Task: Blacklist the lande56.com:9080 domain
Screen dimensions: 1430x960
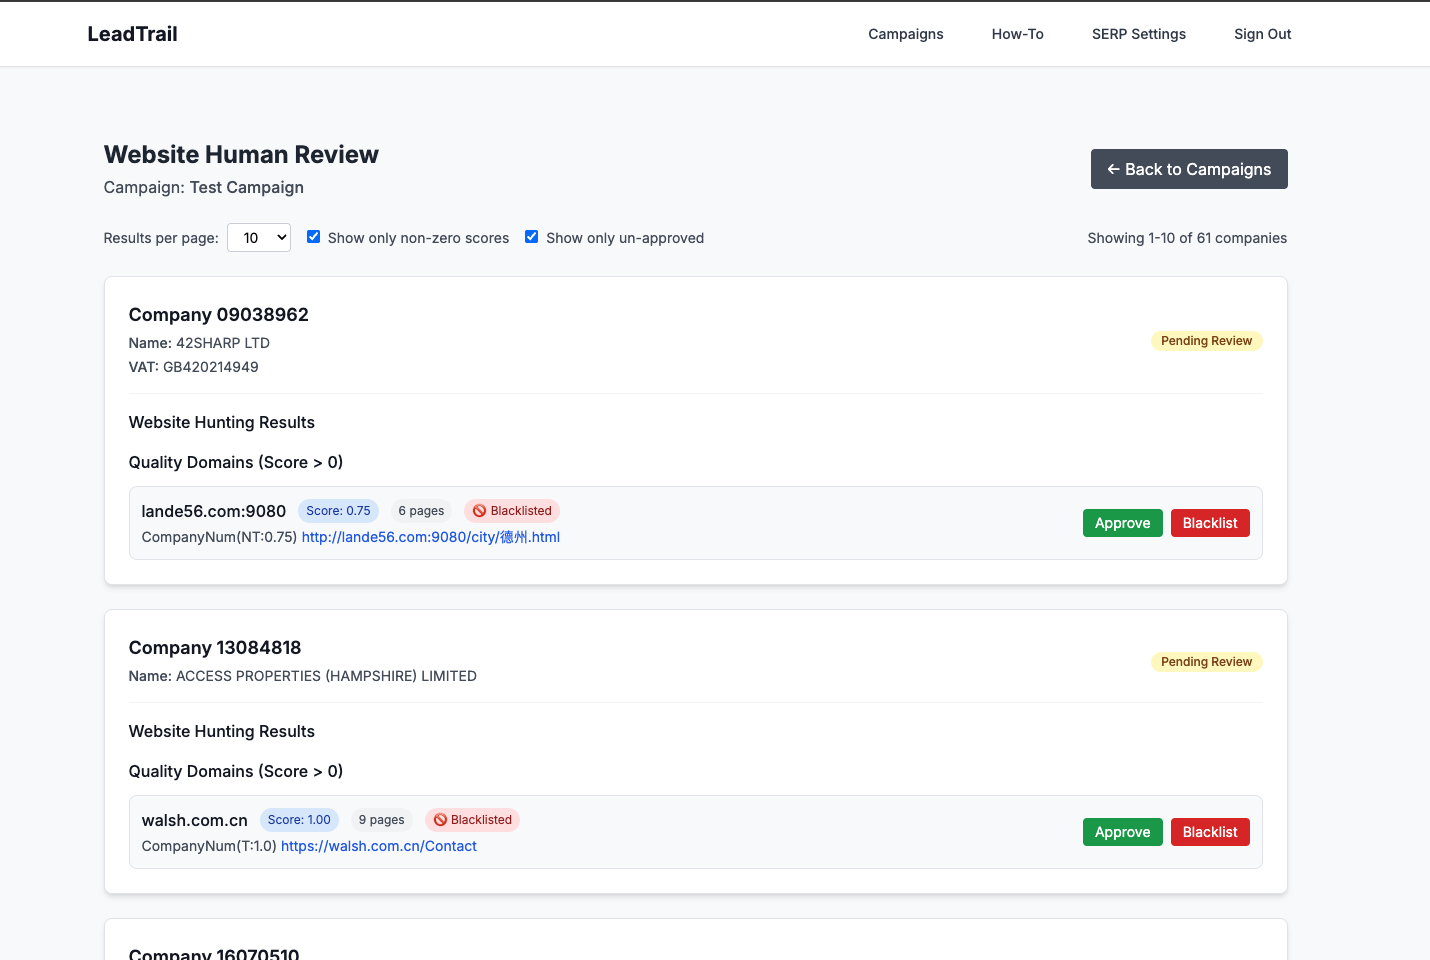Action: click(1210, 522)
